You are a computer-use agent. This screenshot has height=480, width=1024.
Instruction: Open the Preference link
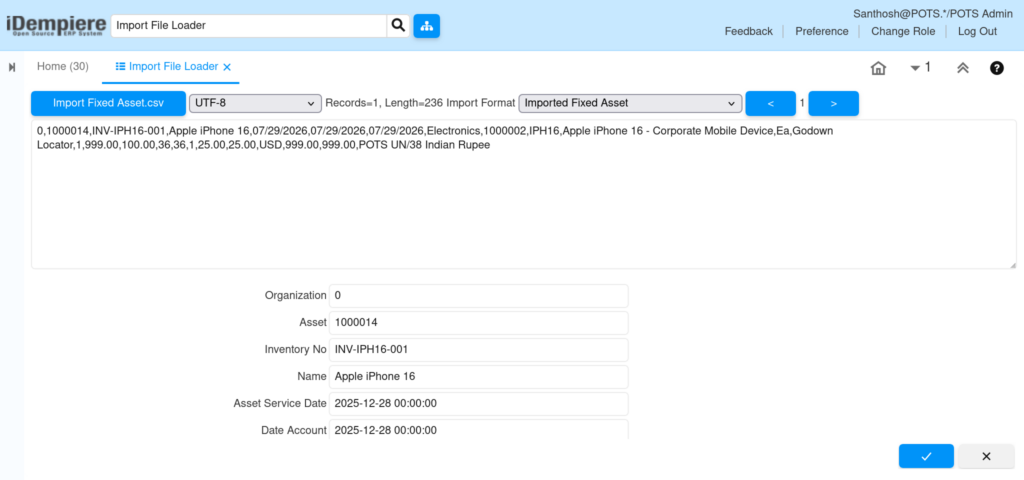click(822, 31)
